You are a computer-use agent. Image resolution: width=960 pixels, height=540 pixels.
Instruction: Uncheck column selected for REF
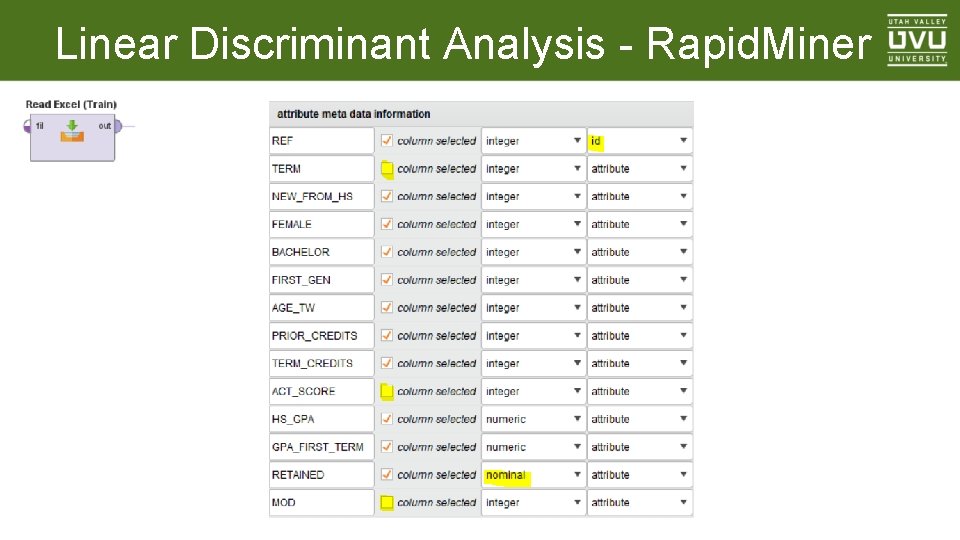(386, 141)
